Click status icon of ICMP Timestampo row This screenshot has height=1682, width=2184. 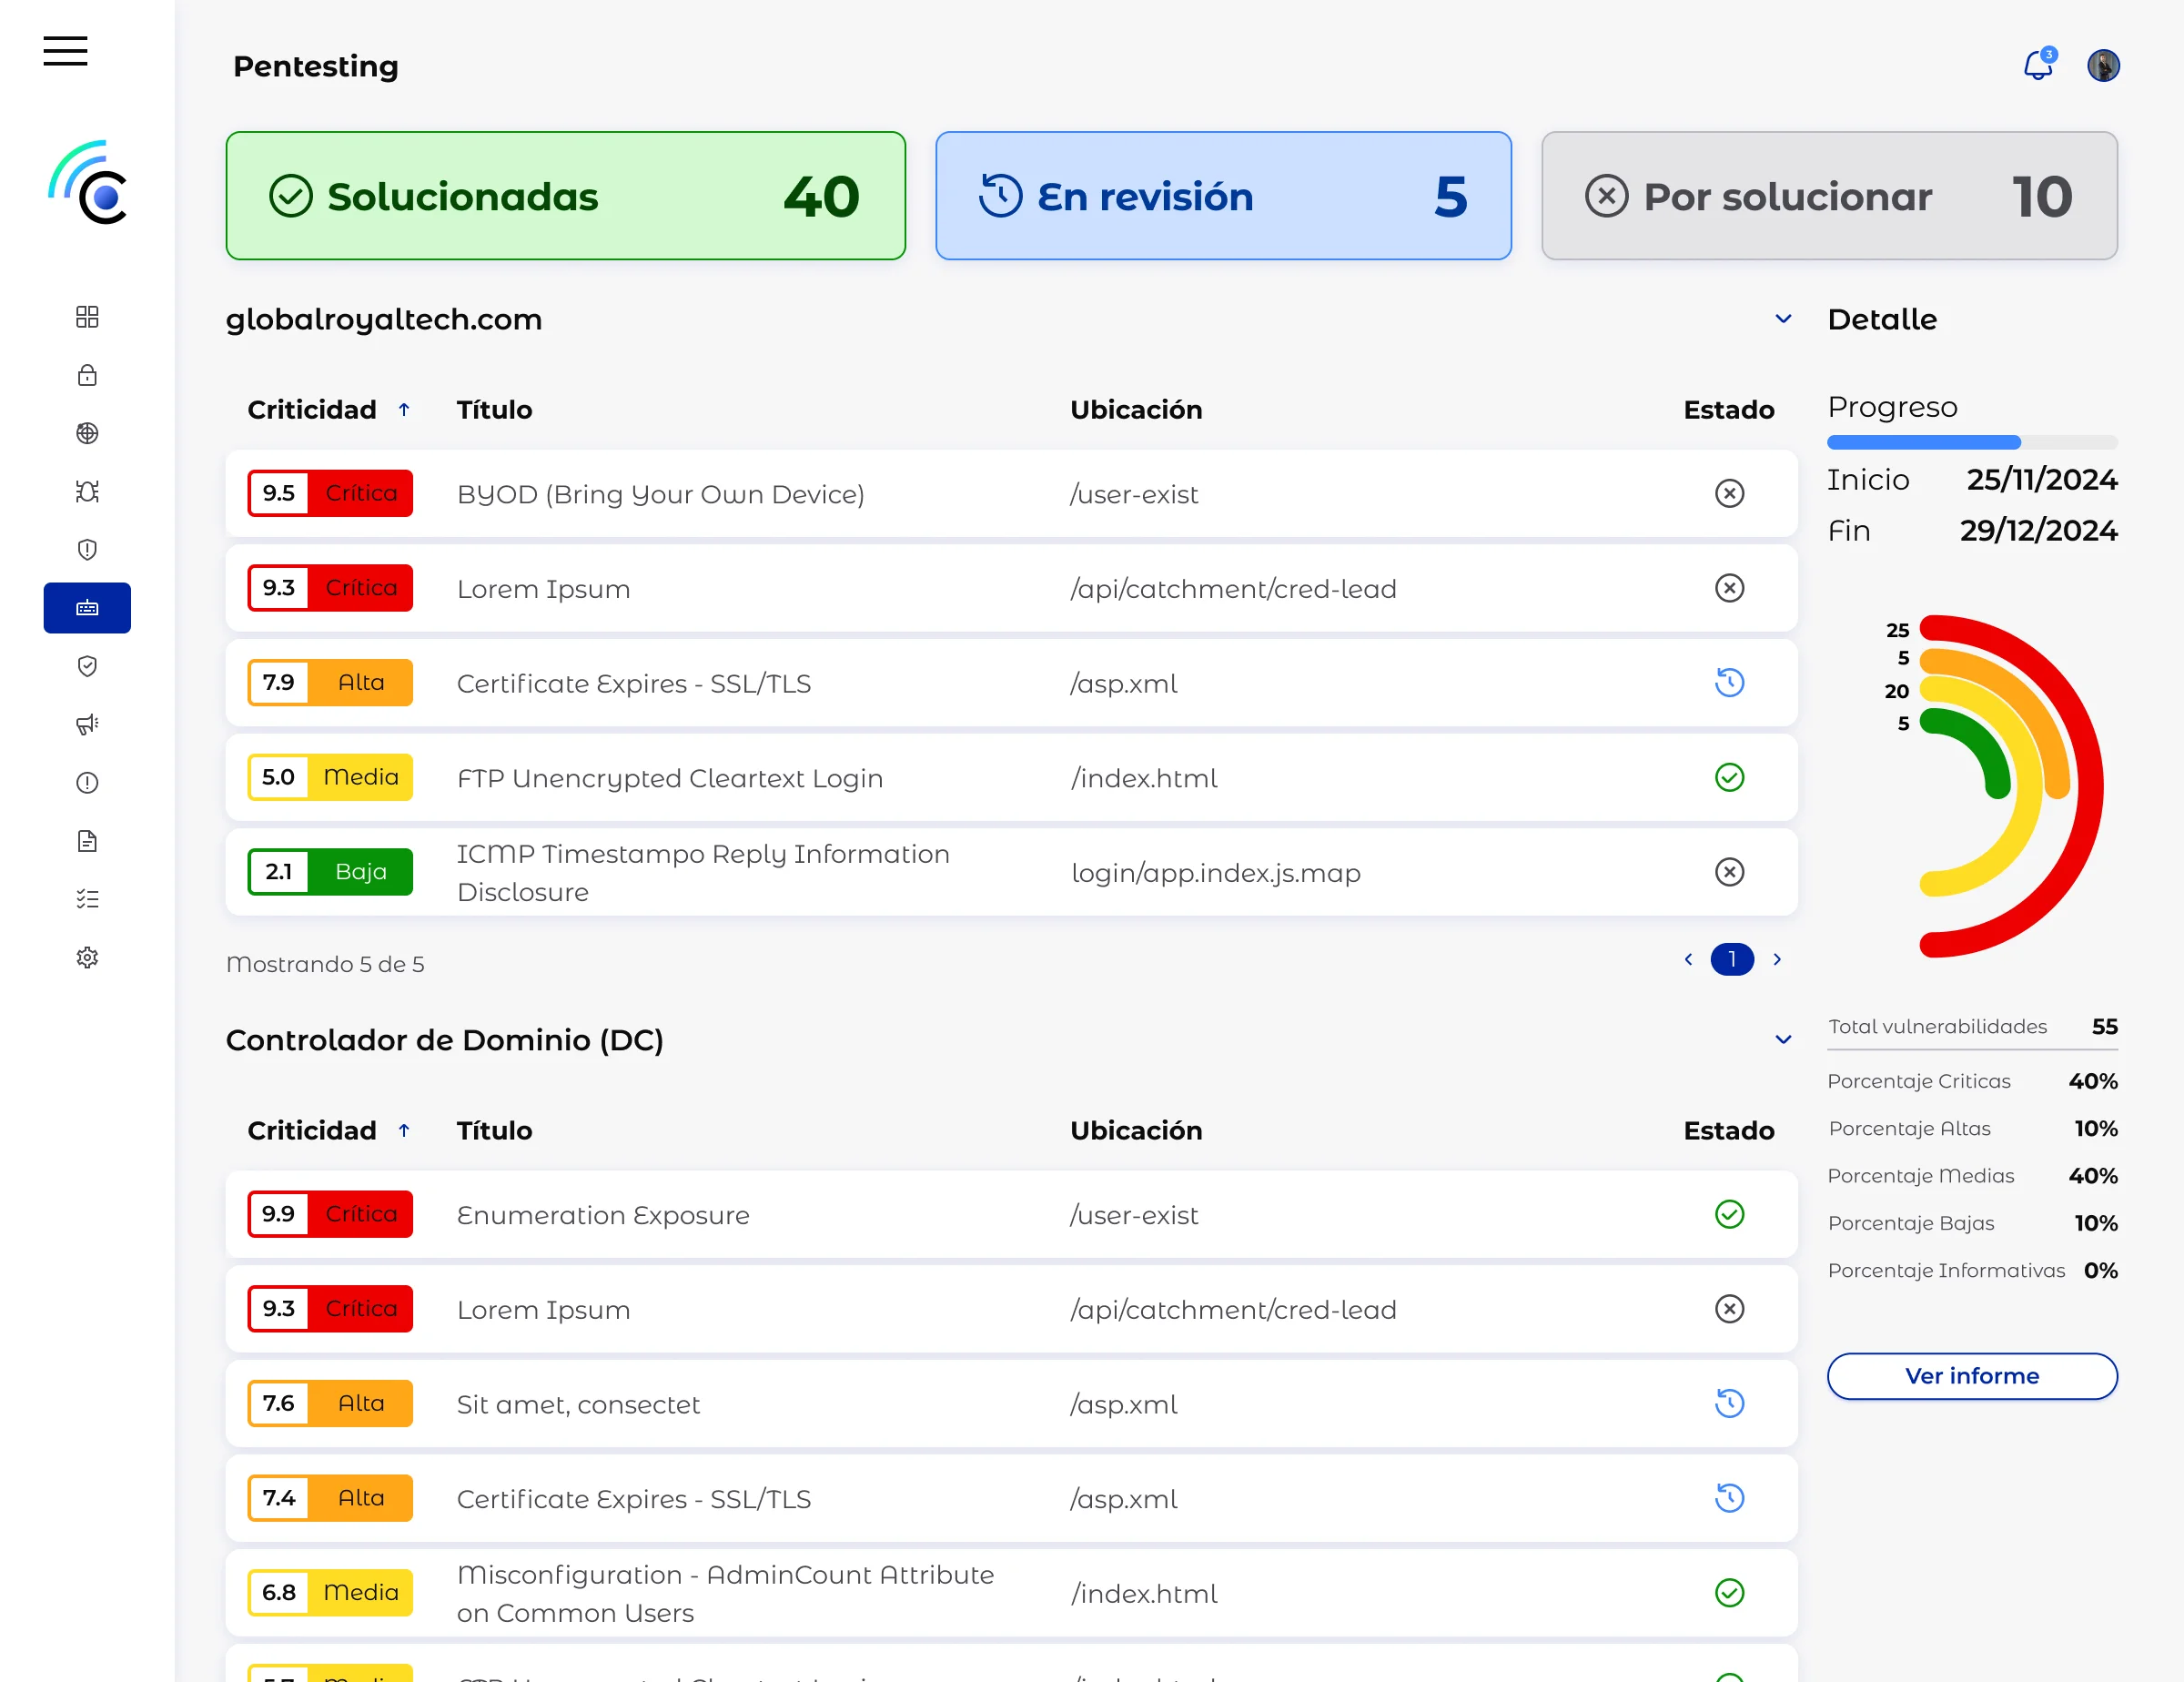(1729, 872)
